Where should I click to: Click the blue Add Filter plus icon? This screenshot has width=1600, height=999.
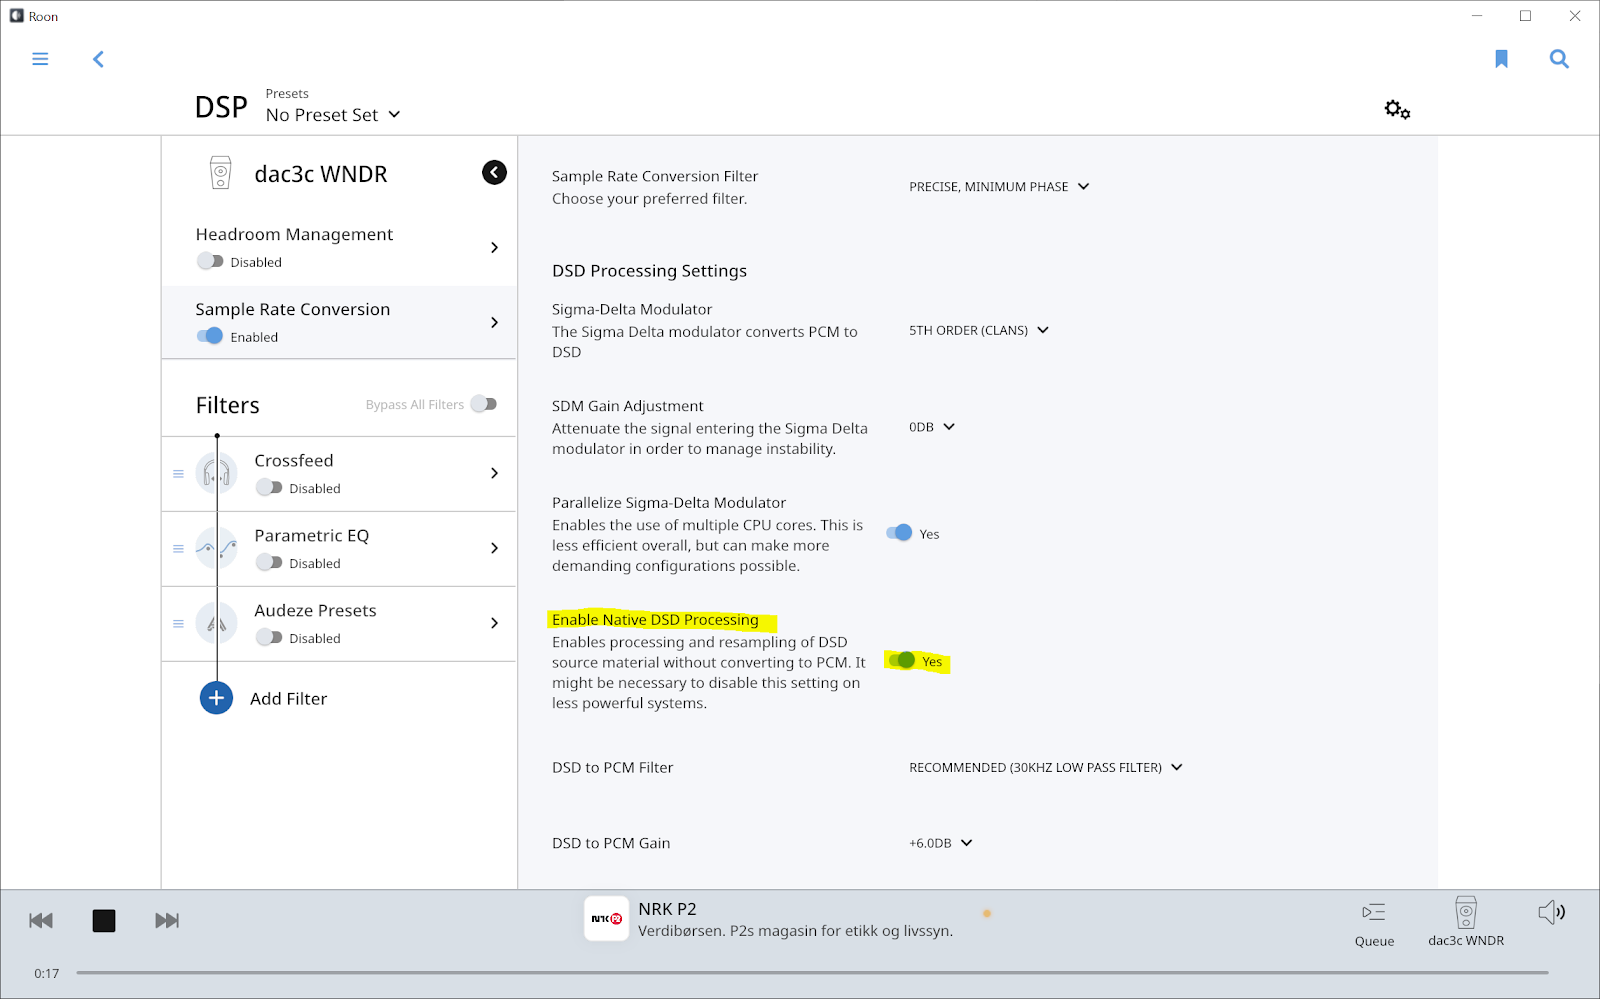216,698
